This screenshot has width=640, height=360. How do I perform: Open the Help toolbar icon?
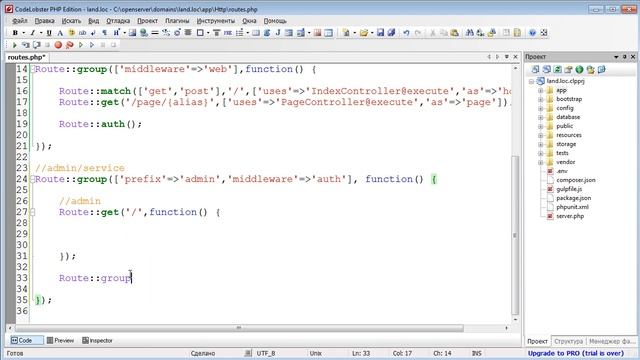(x=532, y=33)
